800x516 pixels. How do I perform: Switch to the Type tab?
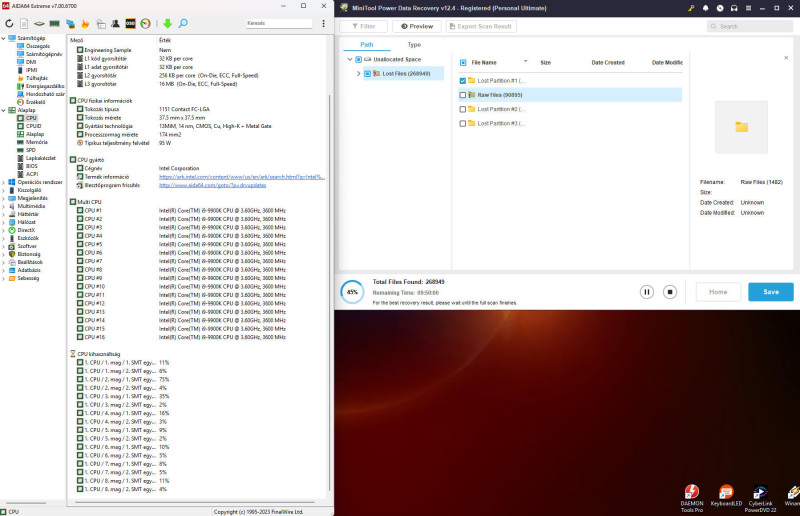[x=414, y=45]
